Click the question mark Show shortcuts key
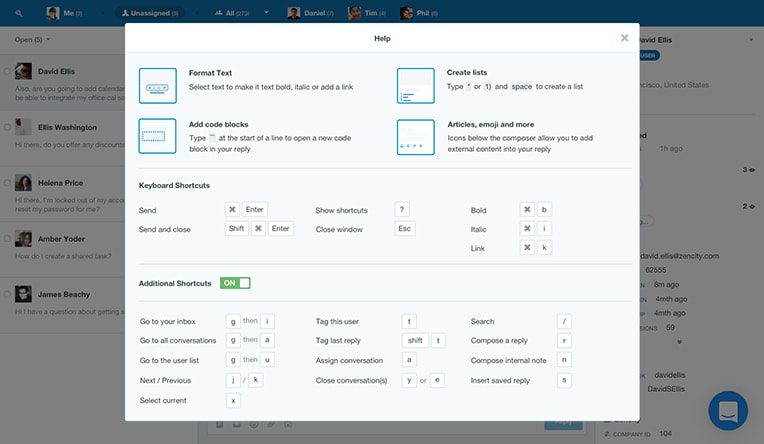Image resolution: width=764 pixels, height=444 pixels. click(x=401, y=210)
